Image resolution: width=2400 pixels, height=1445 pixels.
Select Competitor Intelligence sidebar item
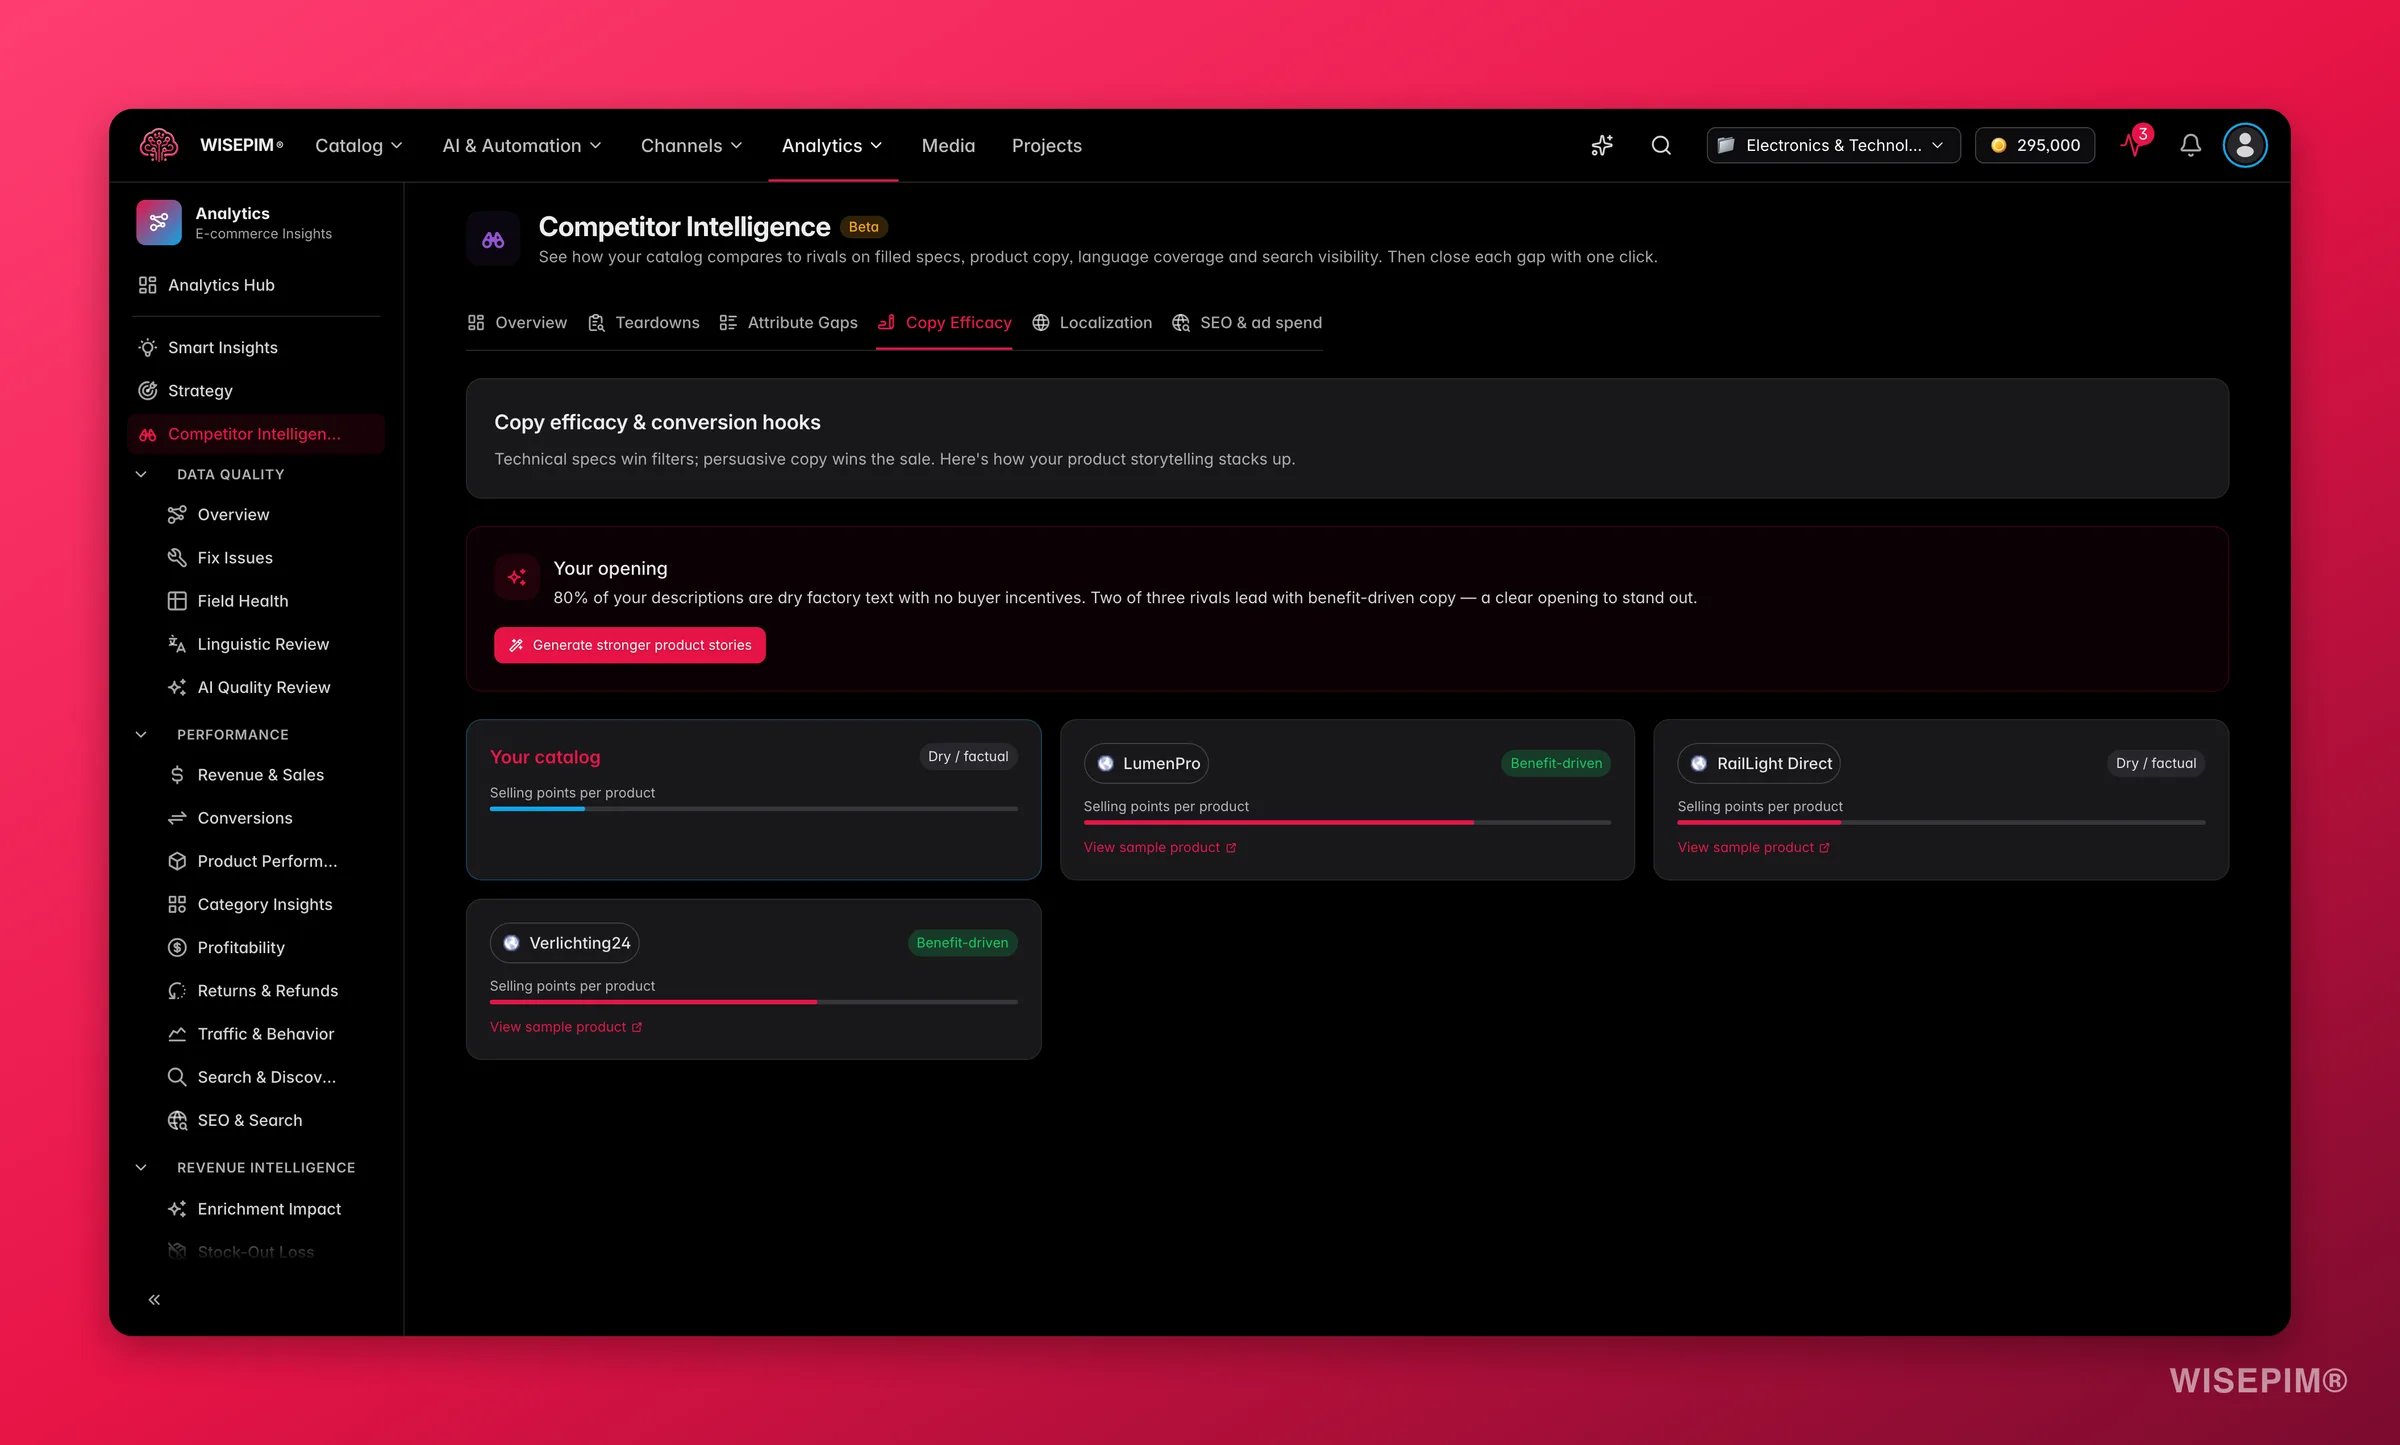pos(256,434)
